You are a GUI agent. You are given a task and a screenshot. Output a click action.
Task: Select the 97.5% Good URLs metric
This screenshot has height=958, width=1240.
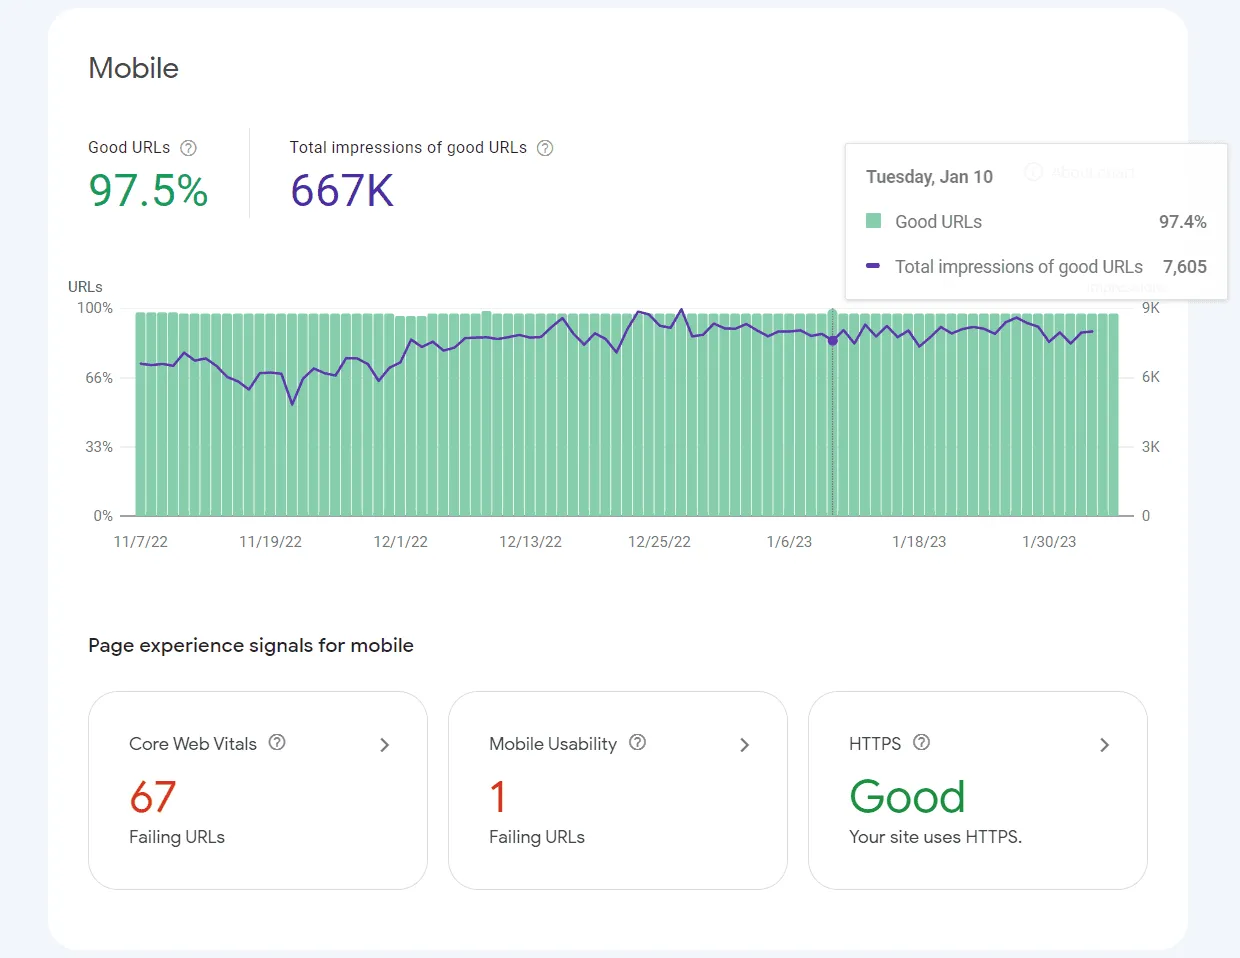click(x=148, y=190)
